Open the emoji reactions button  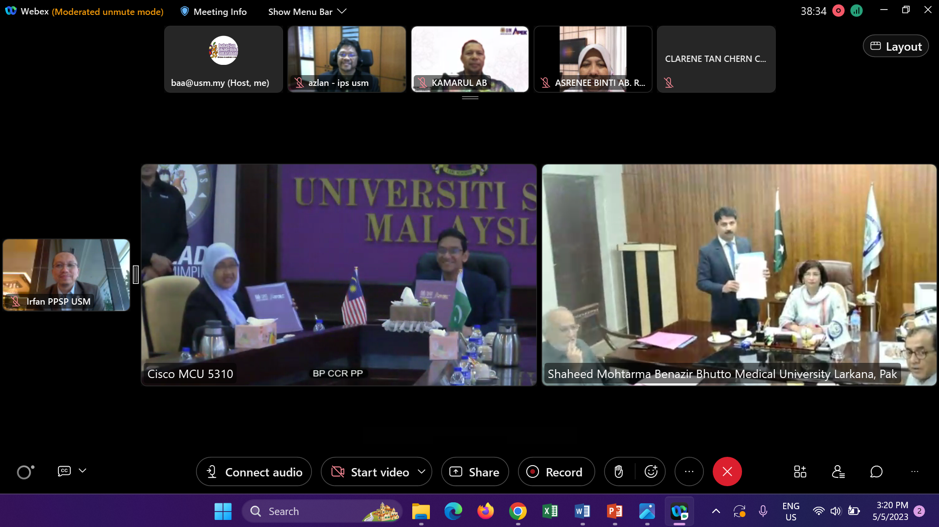tap(651, 472)
